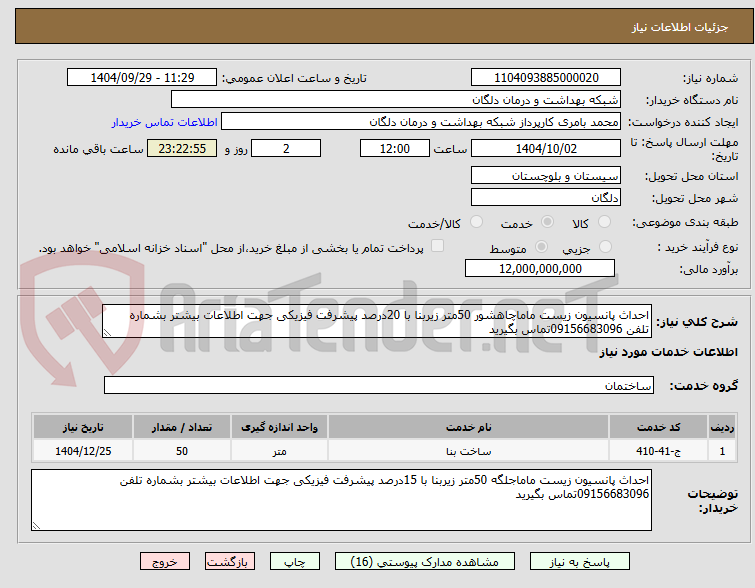Screen dimensions: 755x588
Task: Click the پاسخ به نیاز button
Action: point(580,562)
